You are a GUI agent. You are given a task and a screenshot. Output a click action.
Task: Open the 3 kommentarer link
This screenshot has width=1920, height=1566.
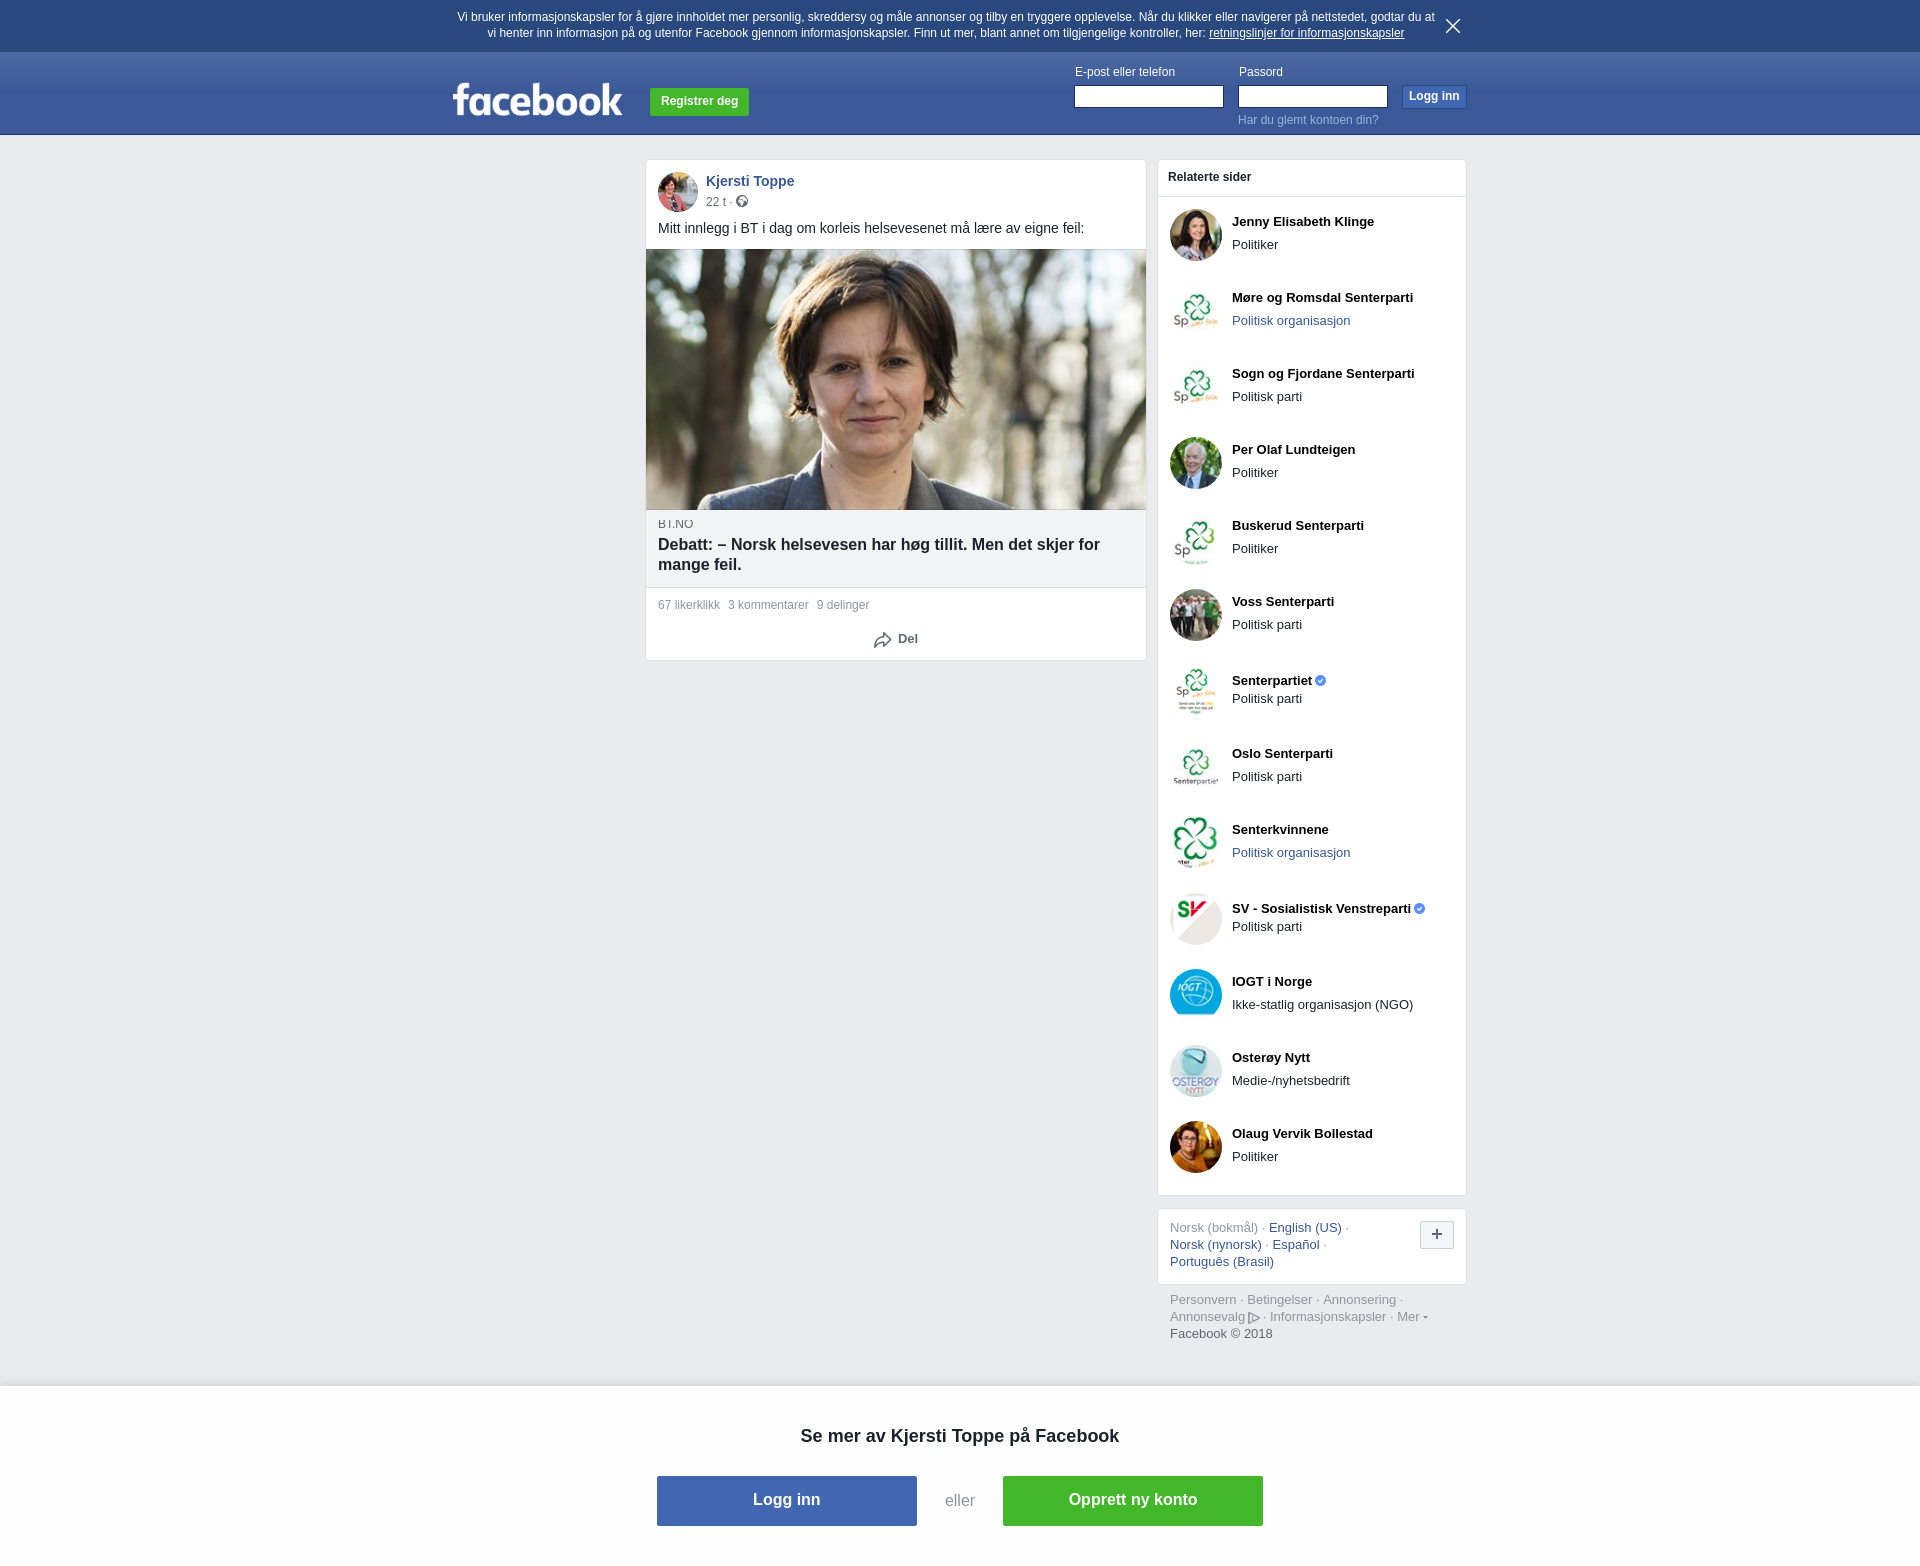pyautogui.click(x=768, y=605)
